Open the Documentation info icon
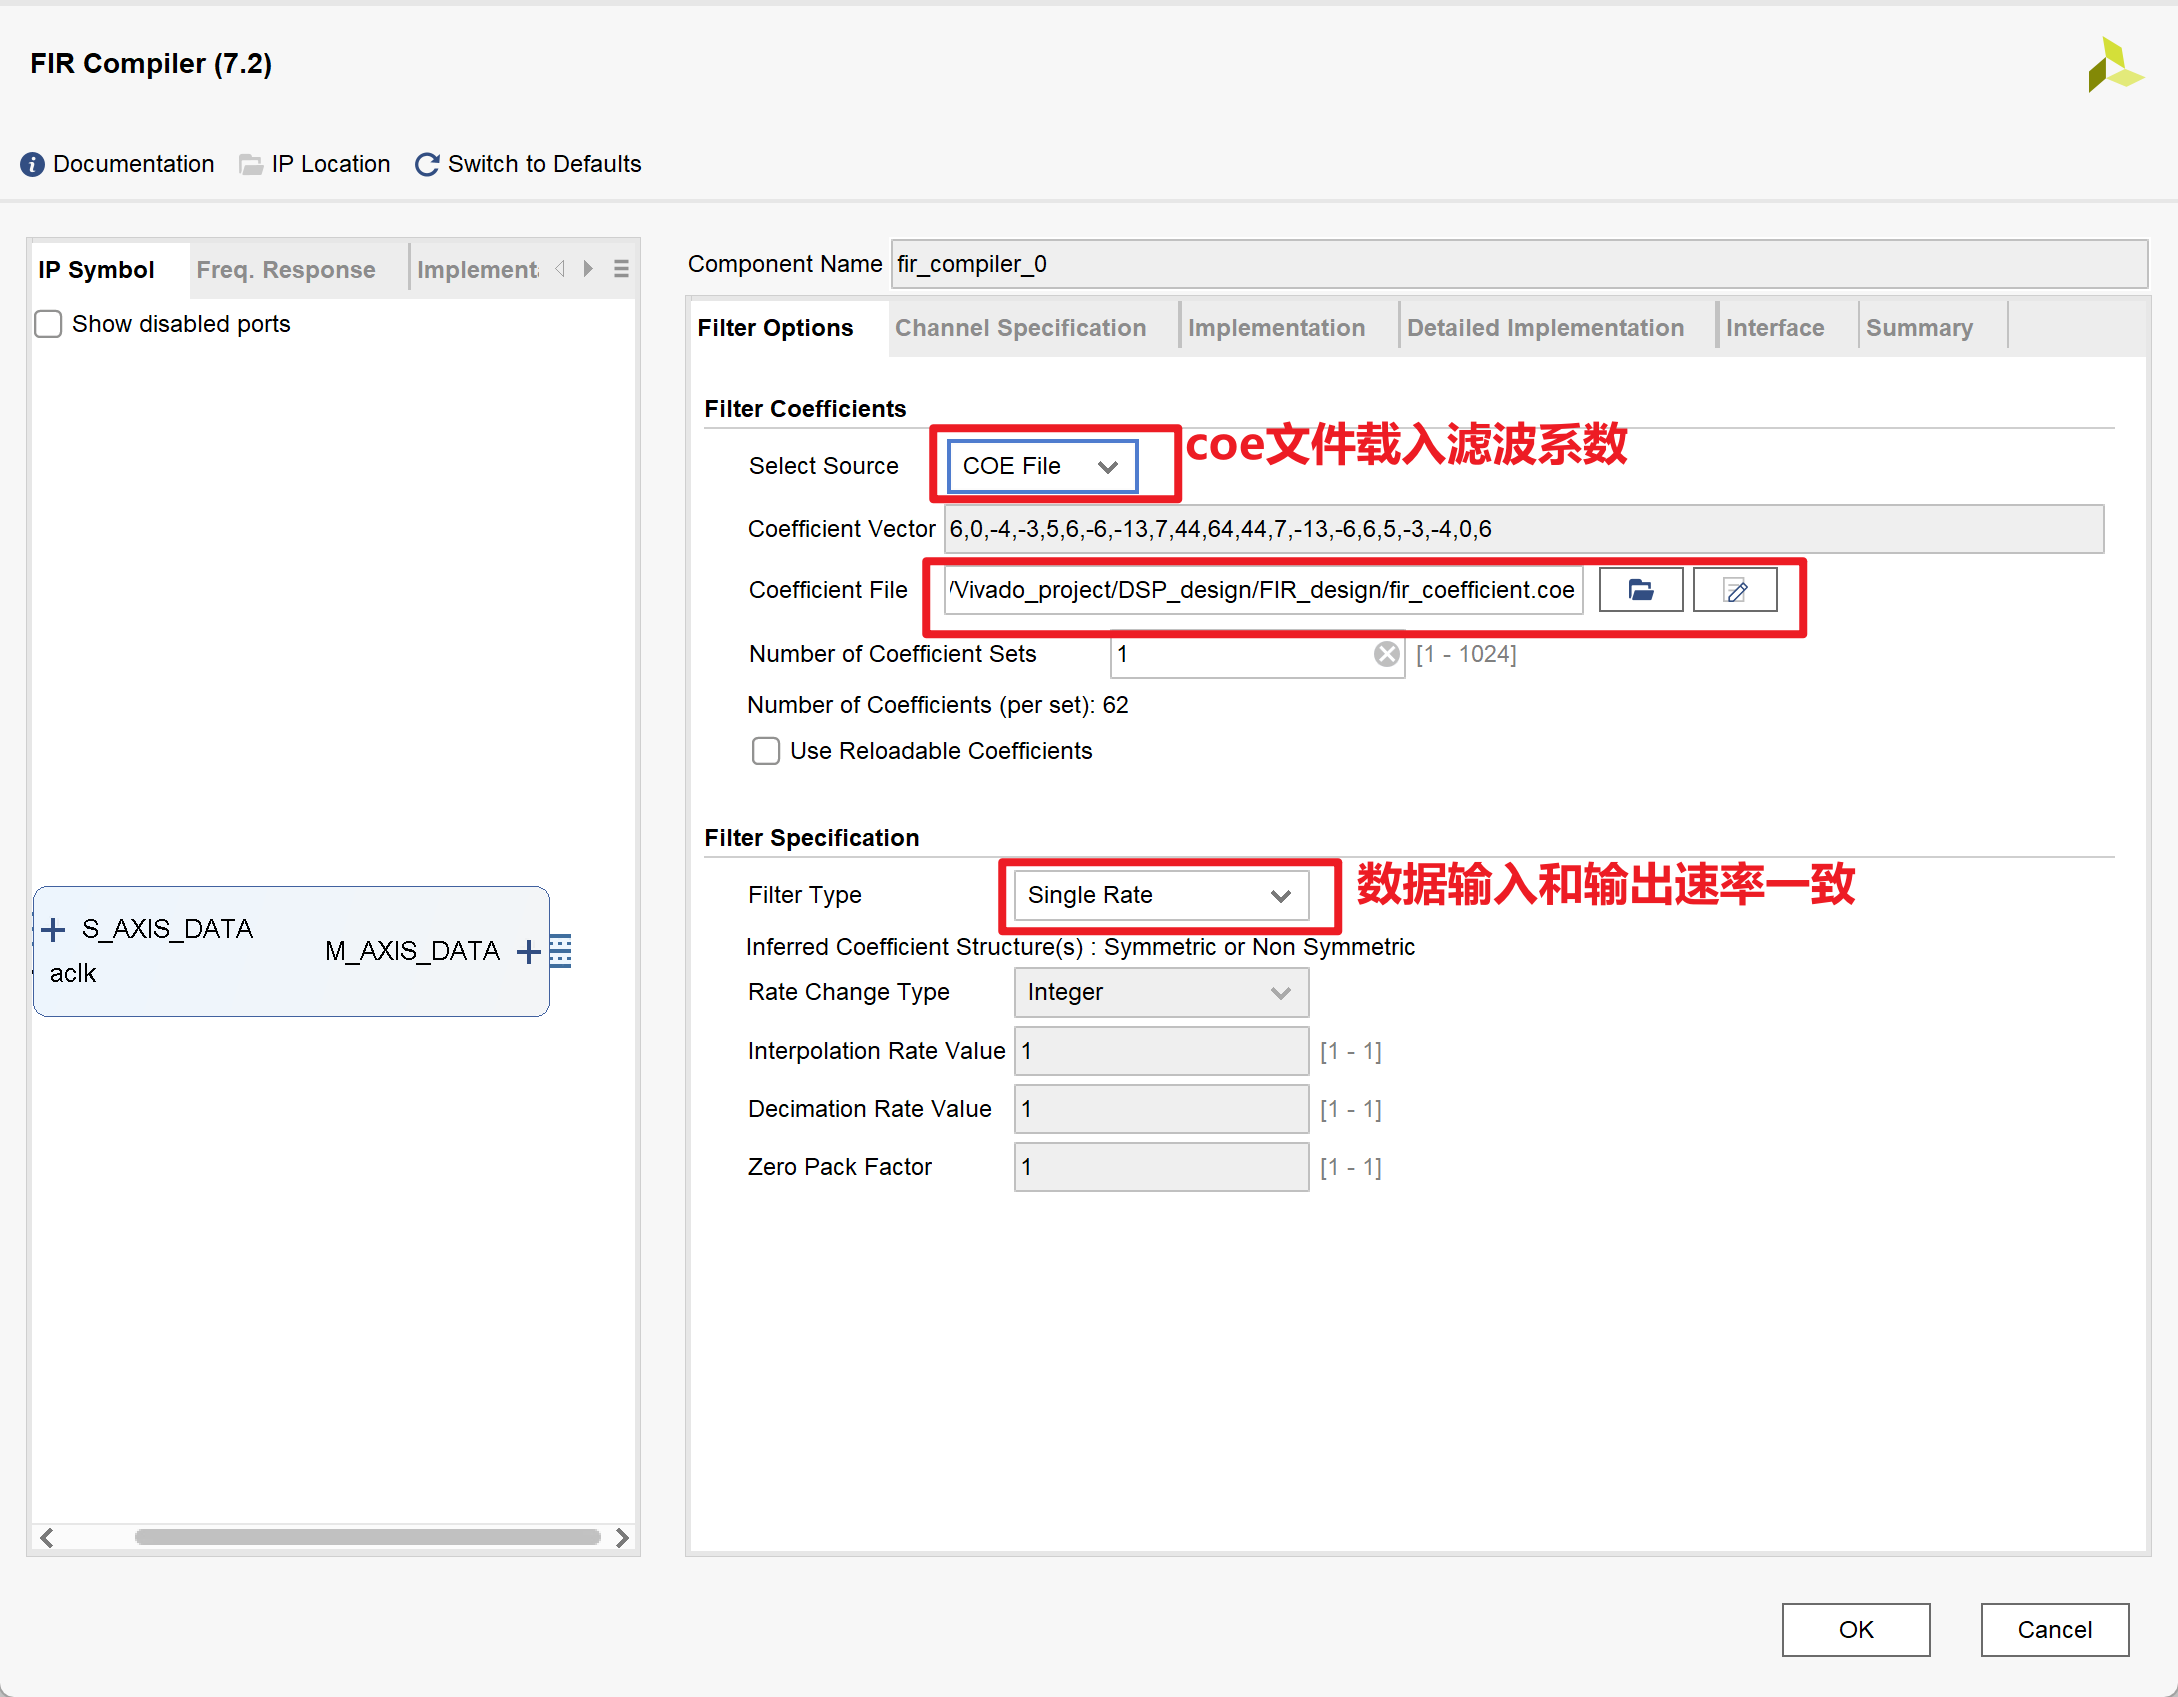Image resolution: width=2178 pixels, height=1697 pixels. coord(32,164)
